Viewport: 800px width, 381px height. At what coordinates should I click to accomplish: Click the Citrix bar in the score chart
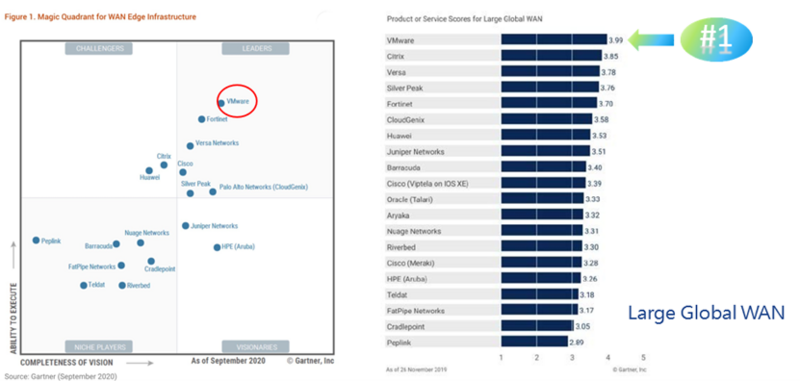552,56
